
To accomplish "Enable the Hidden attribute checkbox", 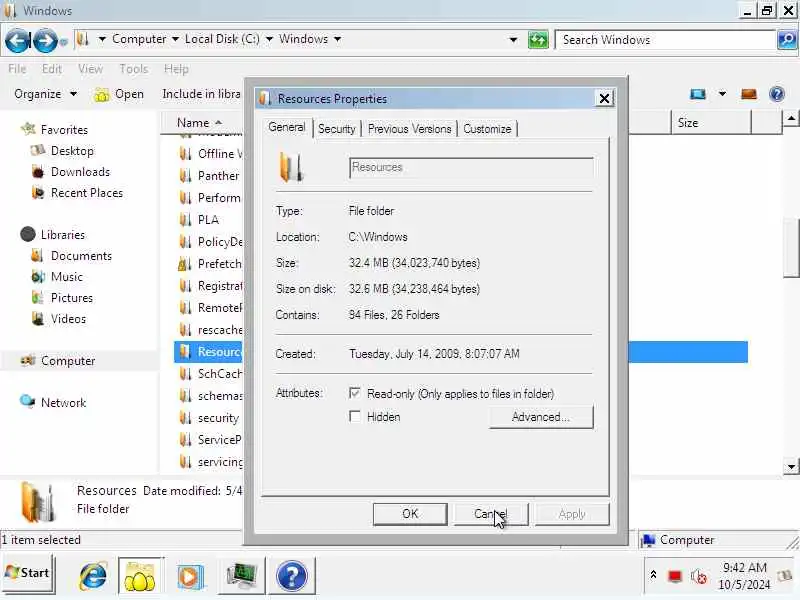I will (x=355, y=416).
